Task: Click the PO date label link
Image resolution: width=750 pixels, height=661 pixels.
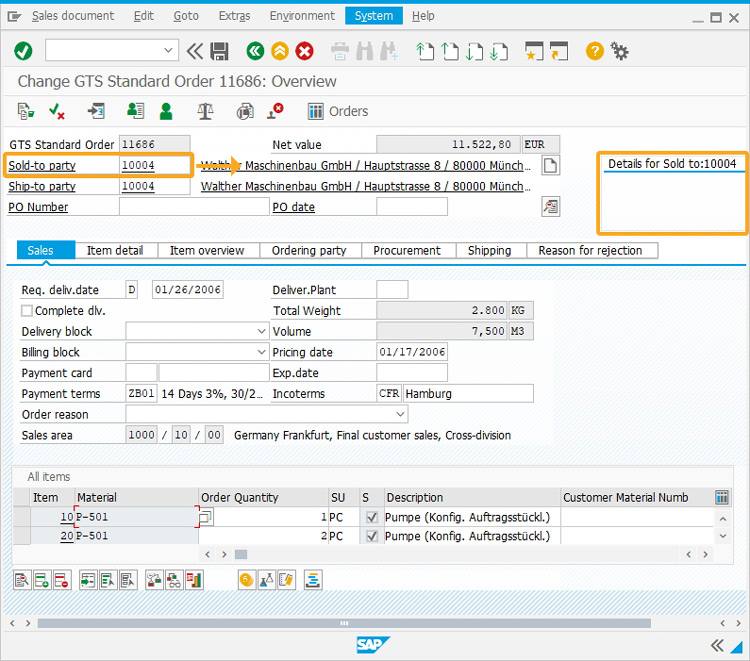Action: pyautogui.click(x=294, y=207)
